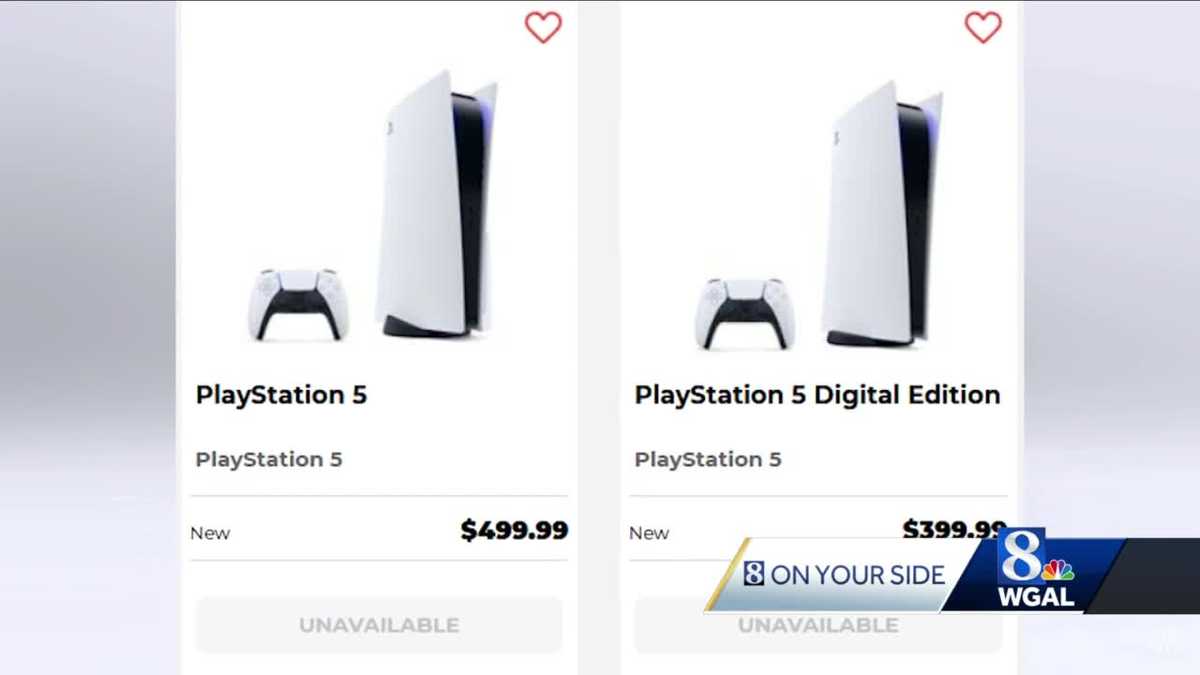Click the heart icon on the PlayStation 5 card
This screenshot has height=675, width=1200.
click(x=543, y=27)
